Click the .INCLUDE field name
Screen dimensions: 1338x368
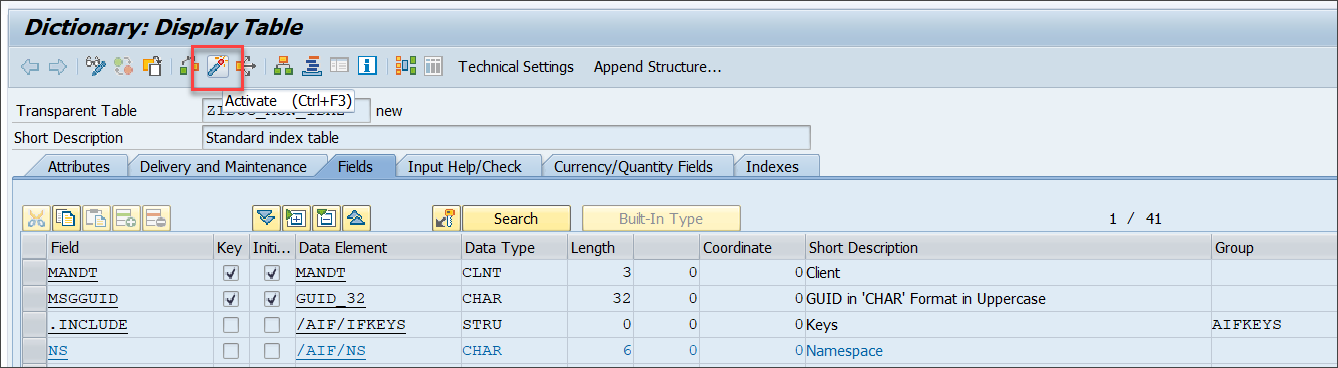pyautogui.click(x=88, y=325)
